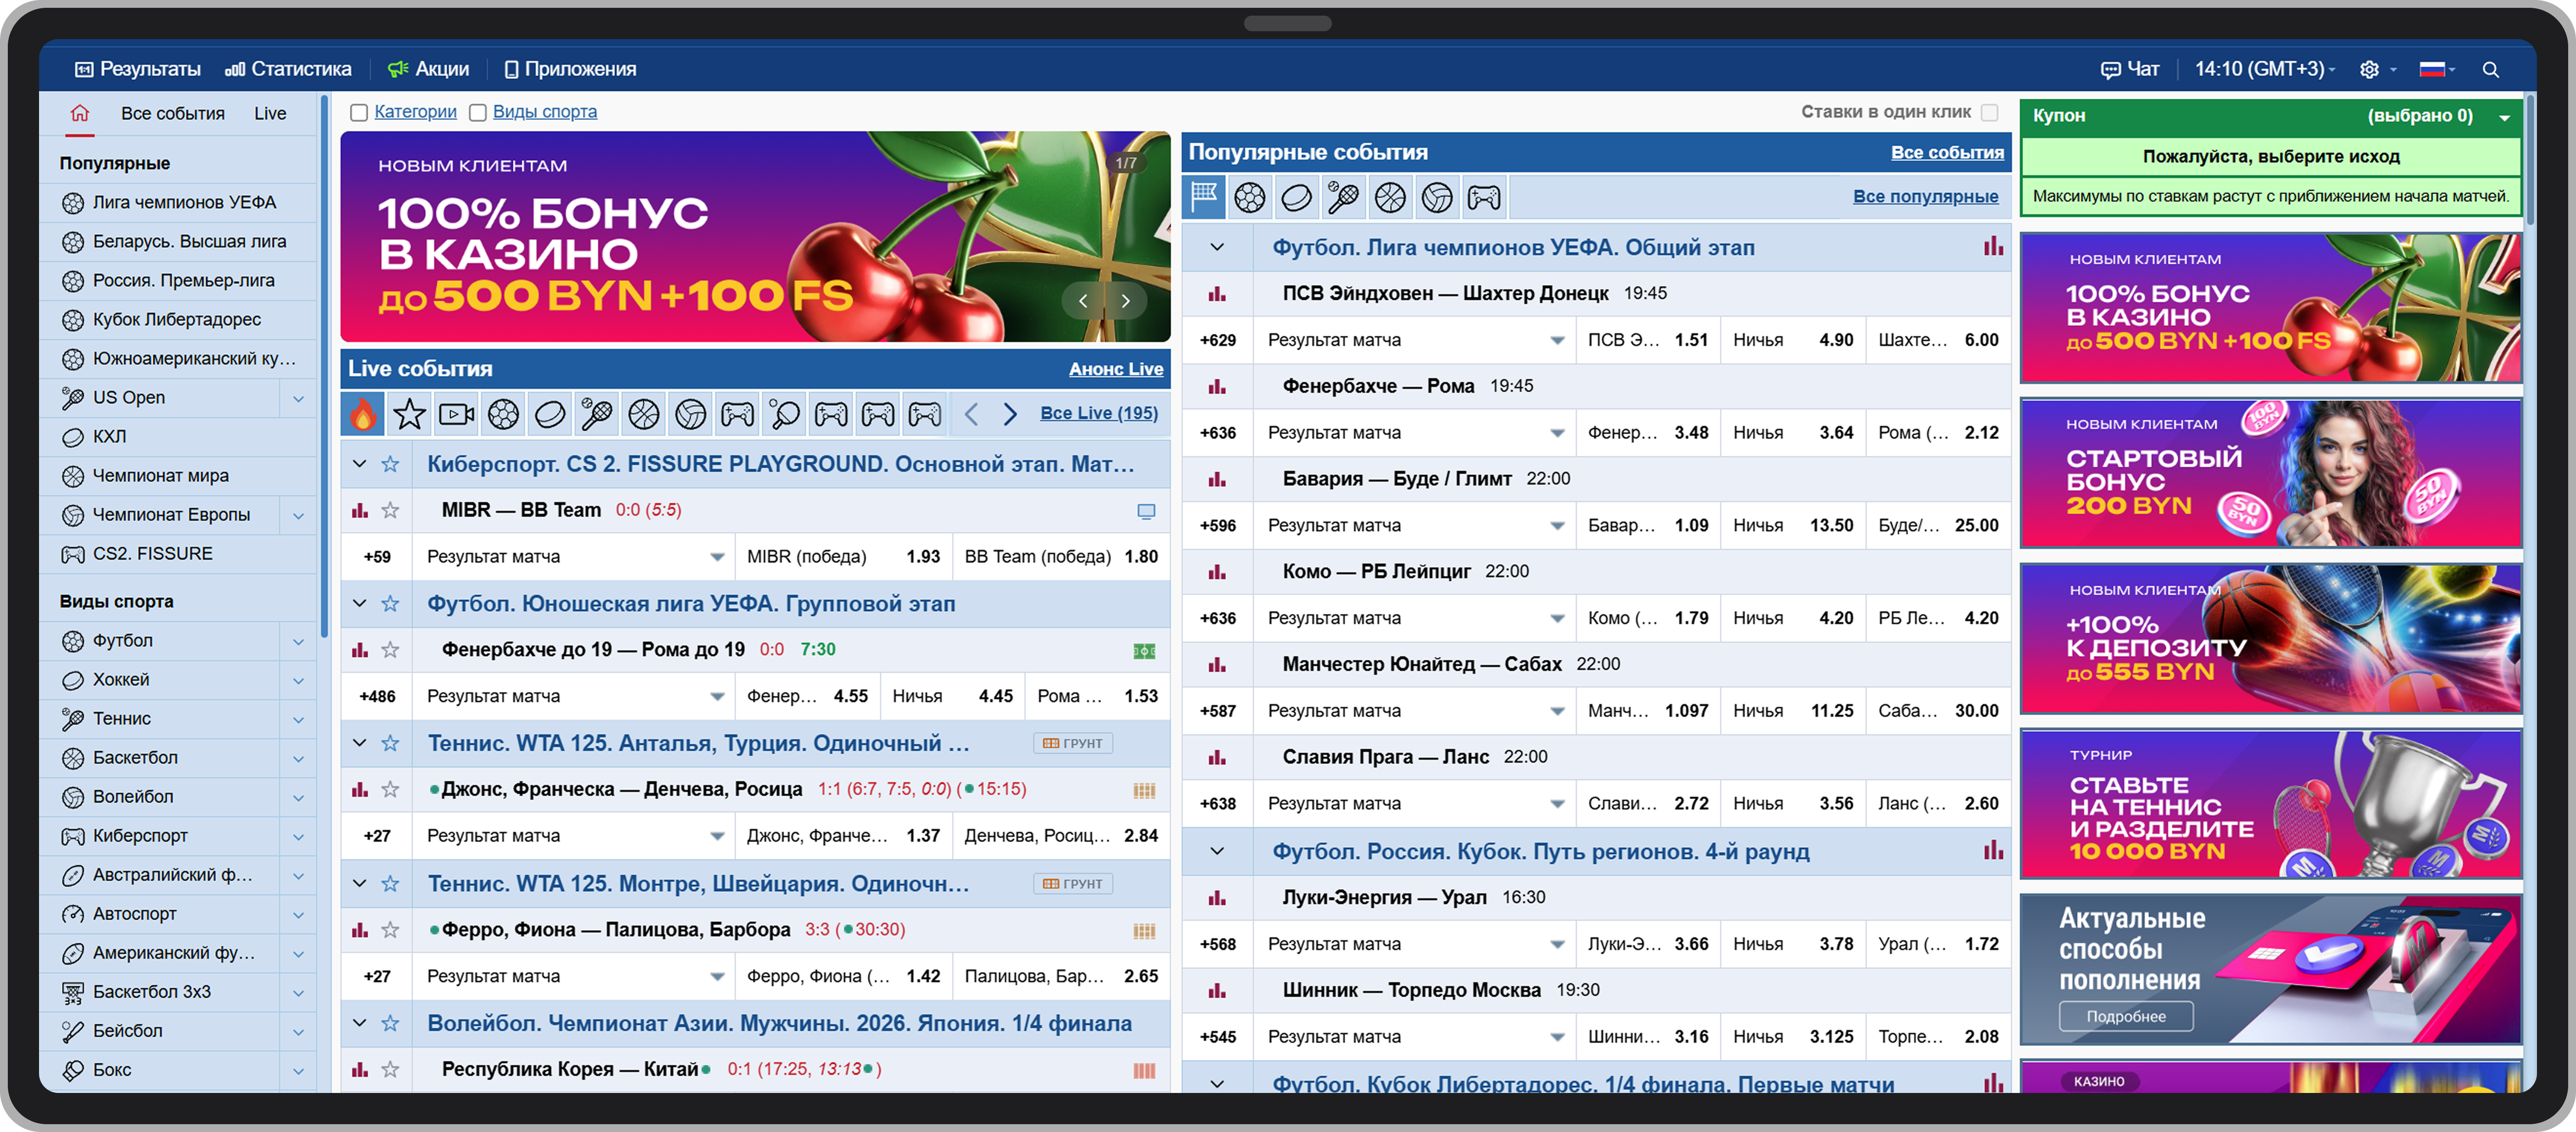Favorite the Фенербахче до 19 — Рома до 19 star

pyautogui.click(x=390, y=650)
